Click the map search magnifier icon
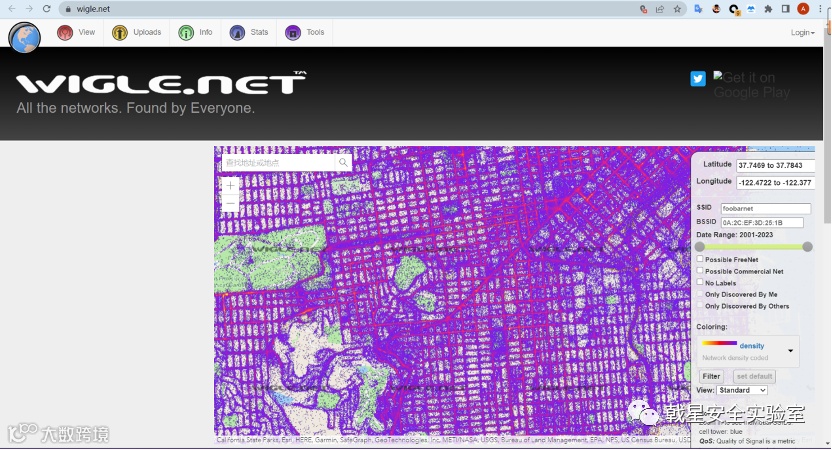Screen dimensions: 832x450 click(x=343, y=162)
